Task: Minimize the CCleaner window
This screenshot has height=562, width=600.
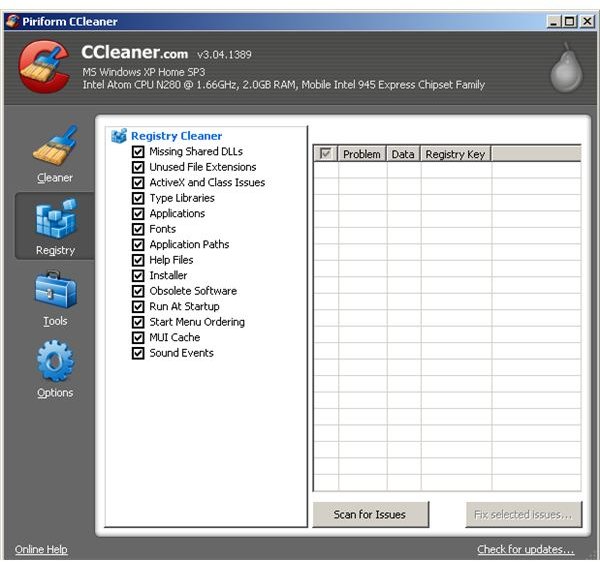Action: tap(553, 21)
